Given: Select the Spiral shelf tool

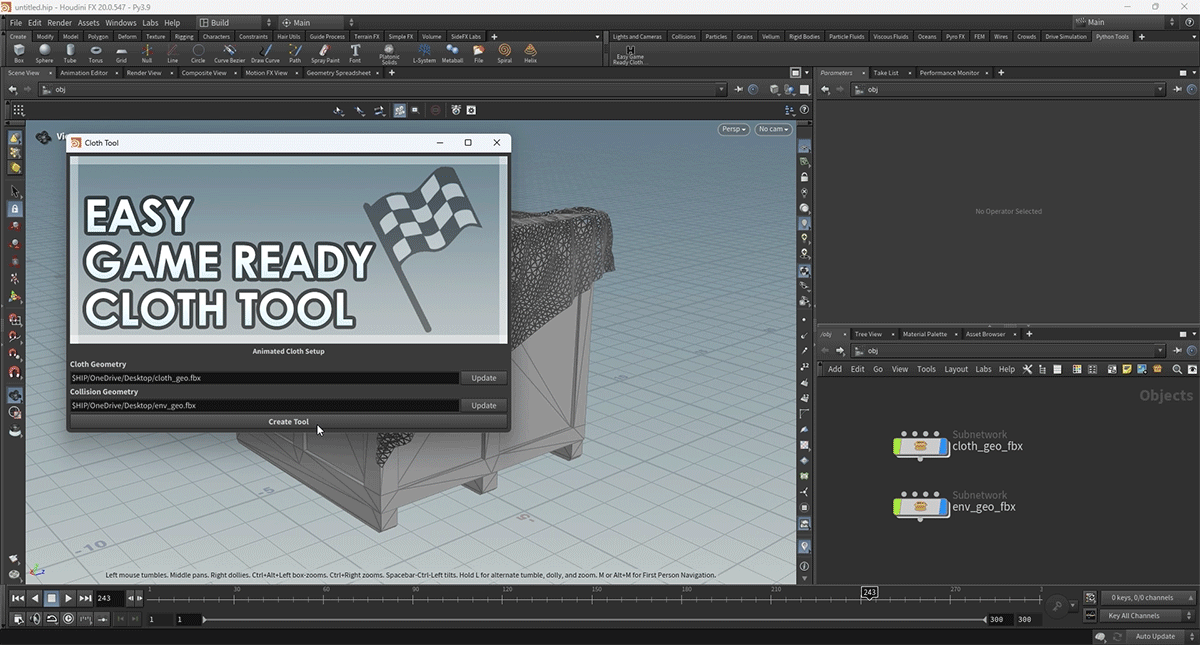Looking at the screenshot, I should 504,53.
